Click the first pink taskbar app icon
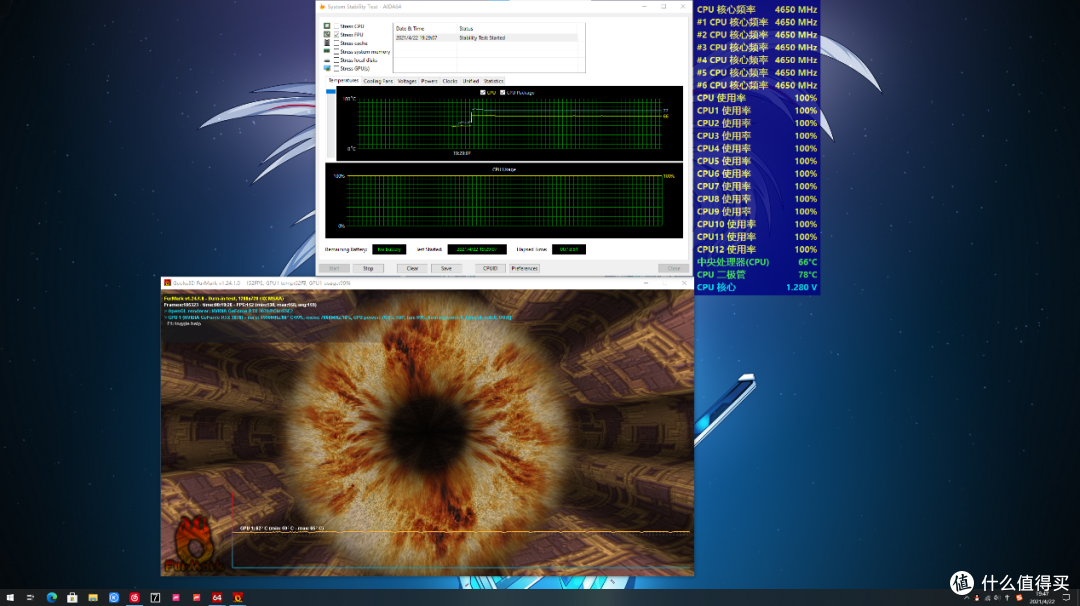The image size is (1080, 606). click(176, 598)
